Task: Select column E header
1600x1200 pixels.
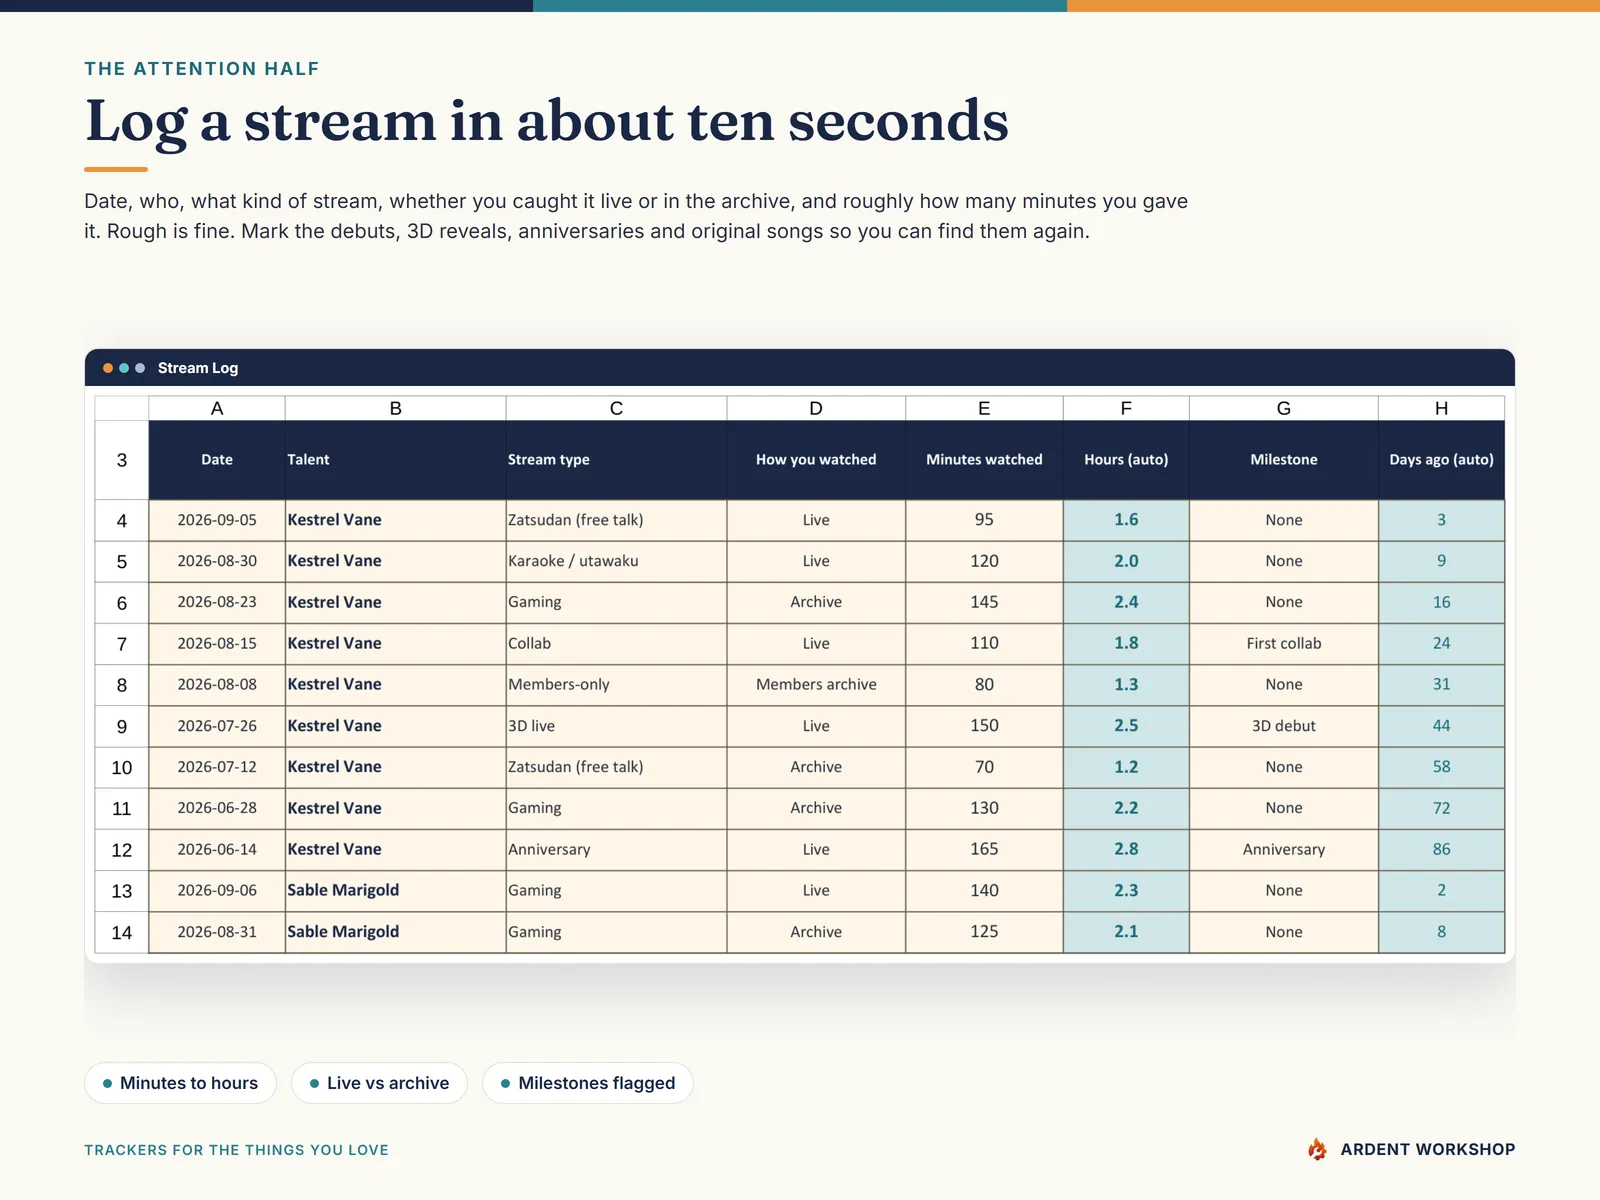Action: [984, 408]
